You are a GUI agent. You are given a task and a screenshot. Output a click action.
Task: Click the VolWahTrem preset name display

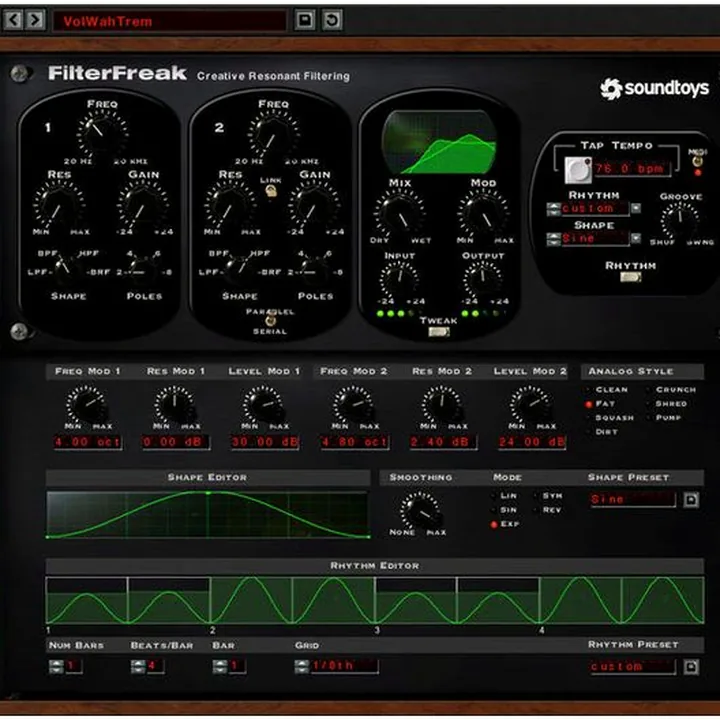point(170,21)
